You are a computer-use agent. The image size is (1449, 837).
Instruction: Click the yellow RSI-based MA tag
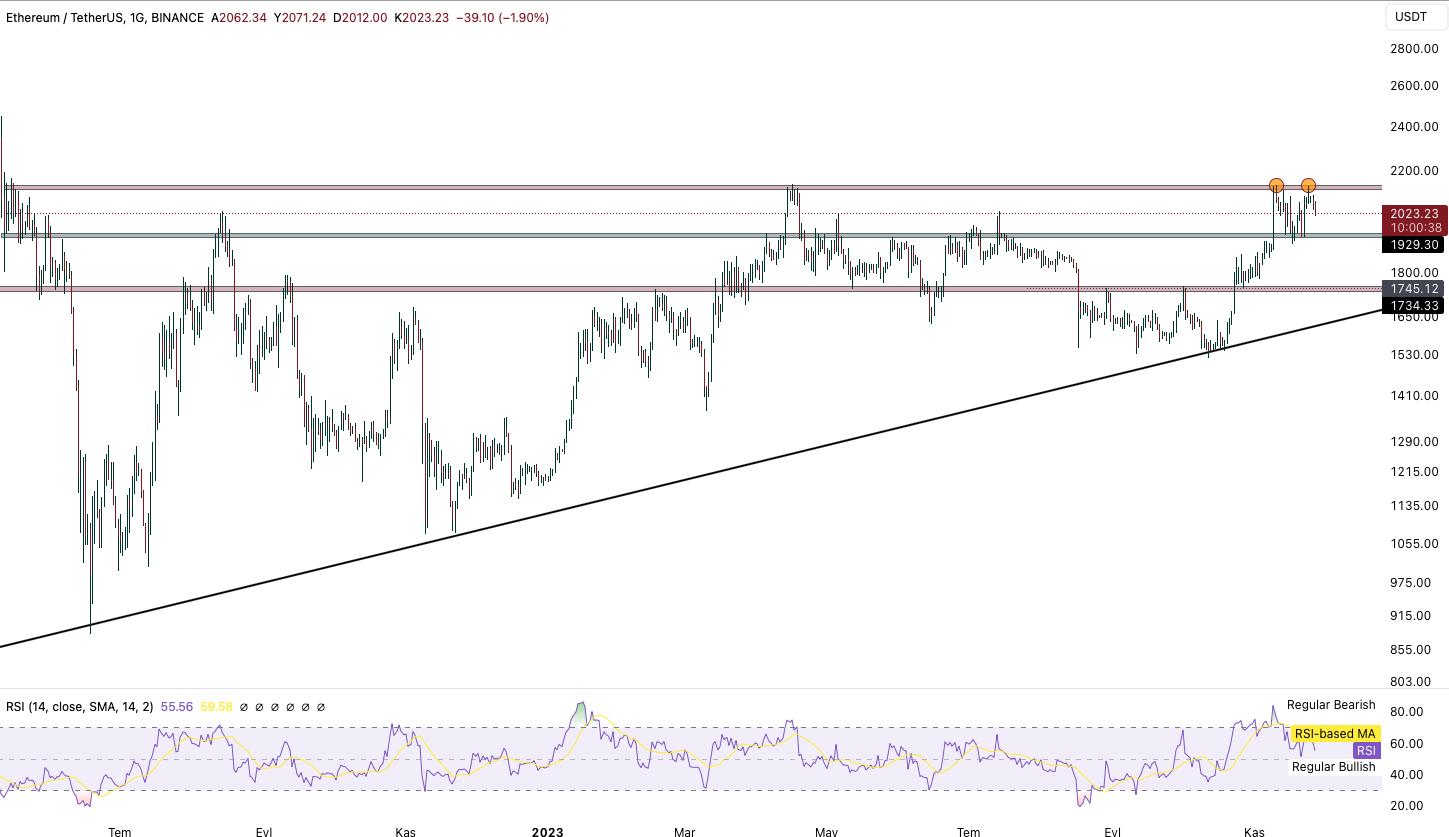tap(1335, 734)
